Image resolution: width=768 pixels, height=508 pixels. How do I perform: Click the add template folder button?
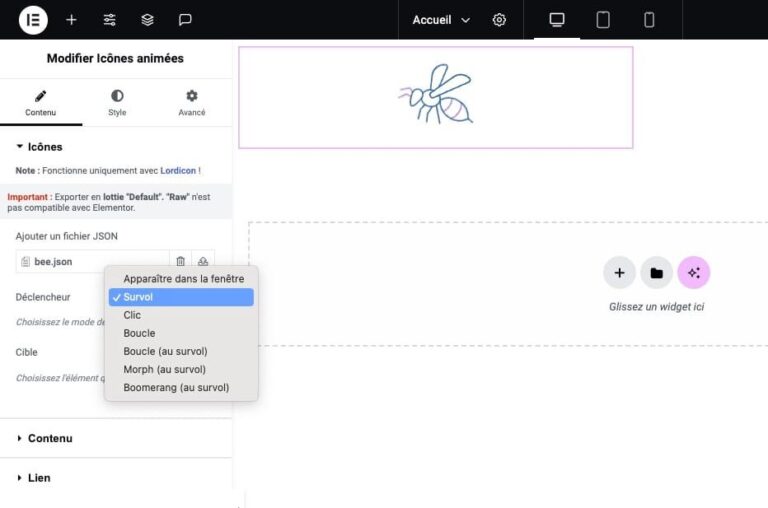[656, 272]
